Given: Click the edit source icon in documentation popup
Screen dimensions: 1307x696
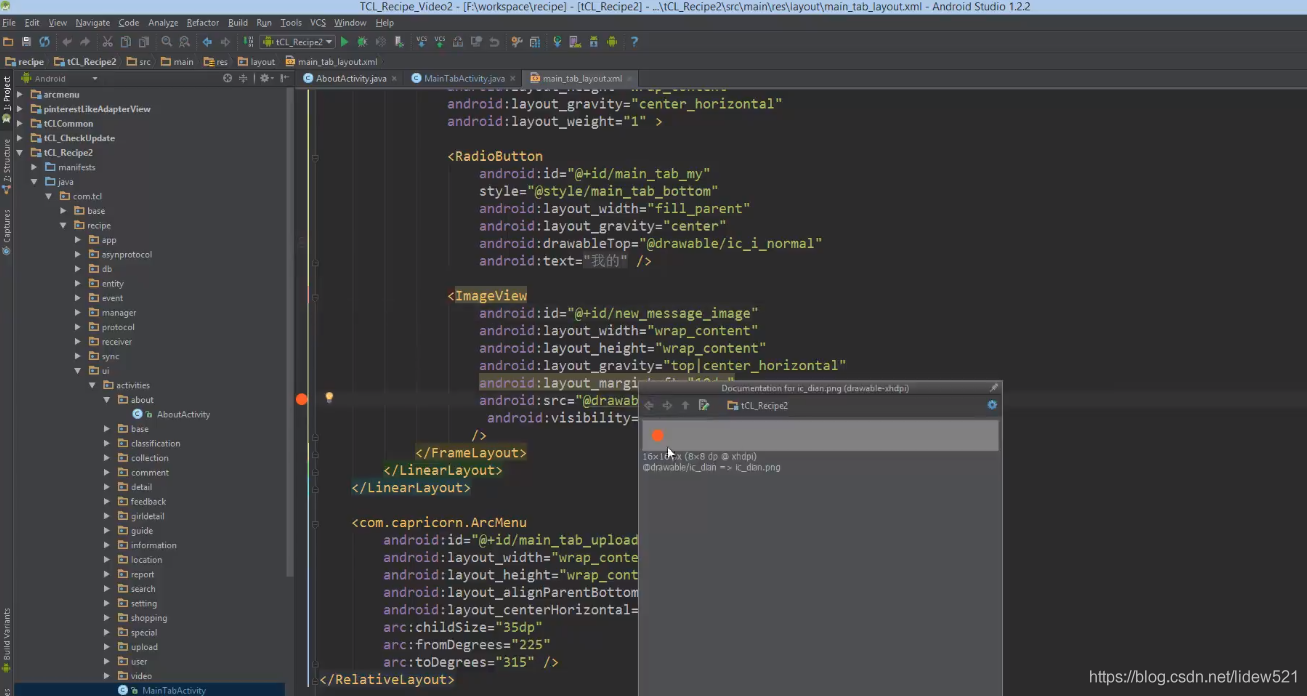Looking at the screenshot, I should [704, 405].
